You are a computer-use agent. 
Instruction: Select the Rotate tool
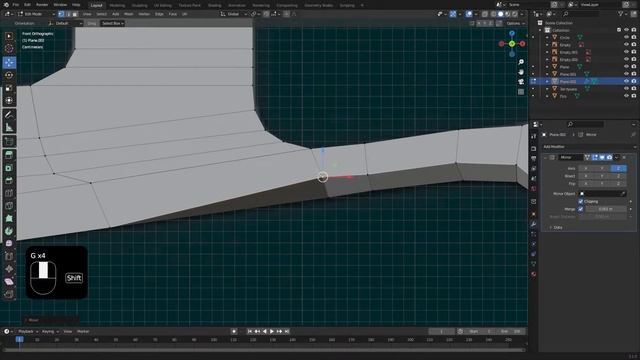click(x=9, y=75)
